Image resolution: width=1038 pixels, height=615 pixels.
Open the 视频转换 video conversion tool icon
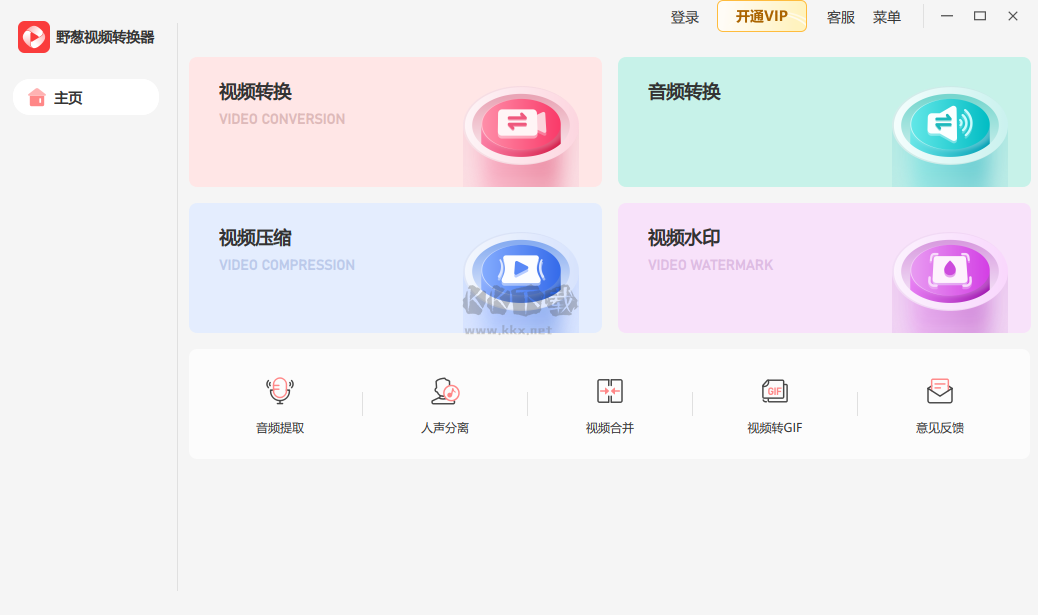pos(520,125)
